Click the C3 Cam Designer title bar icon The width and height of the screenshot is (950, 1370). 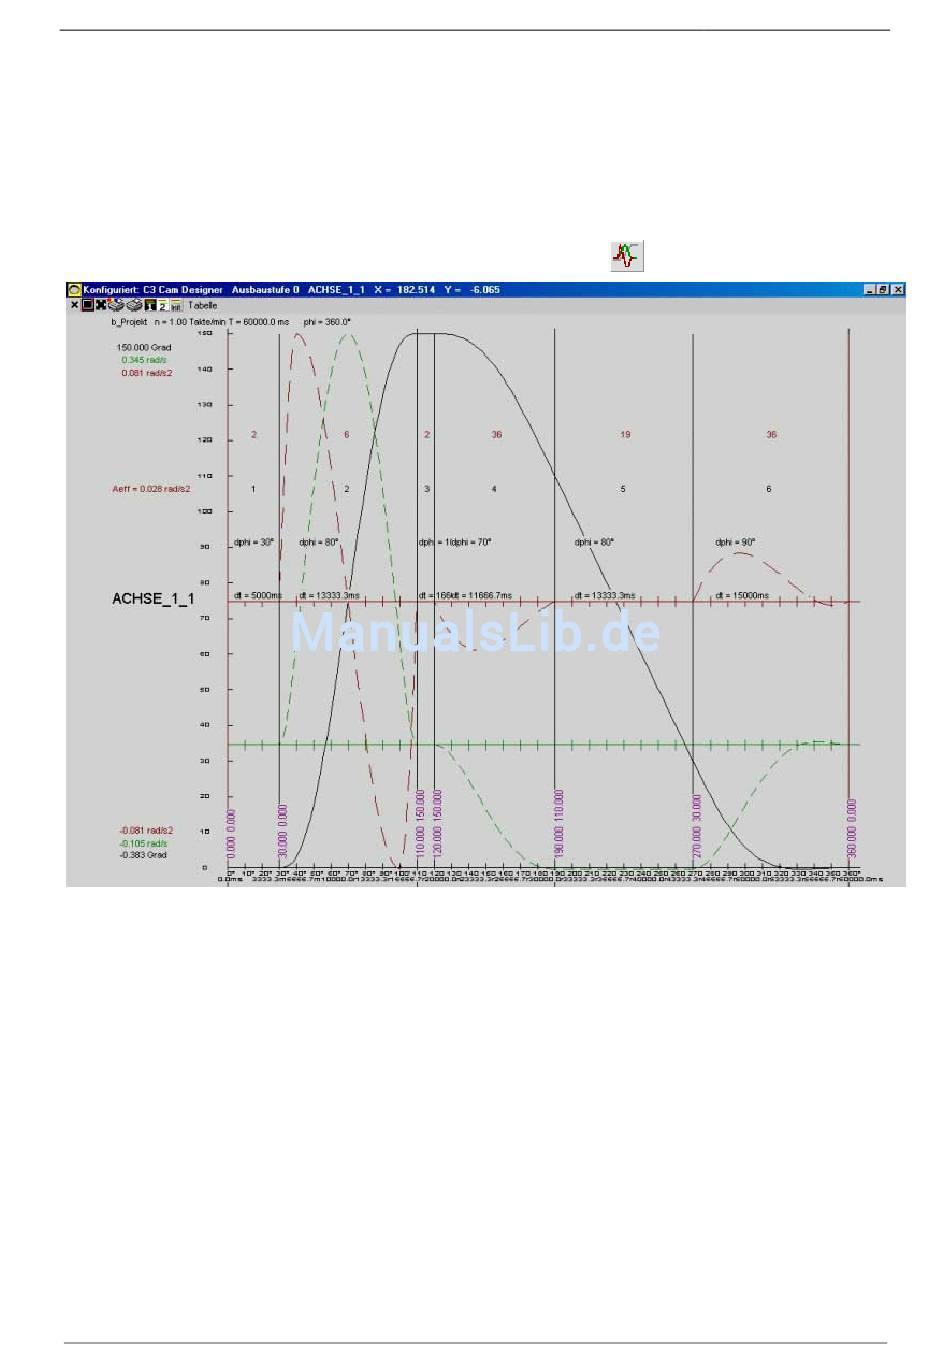coord(74,290)
